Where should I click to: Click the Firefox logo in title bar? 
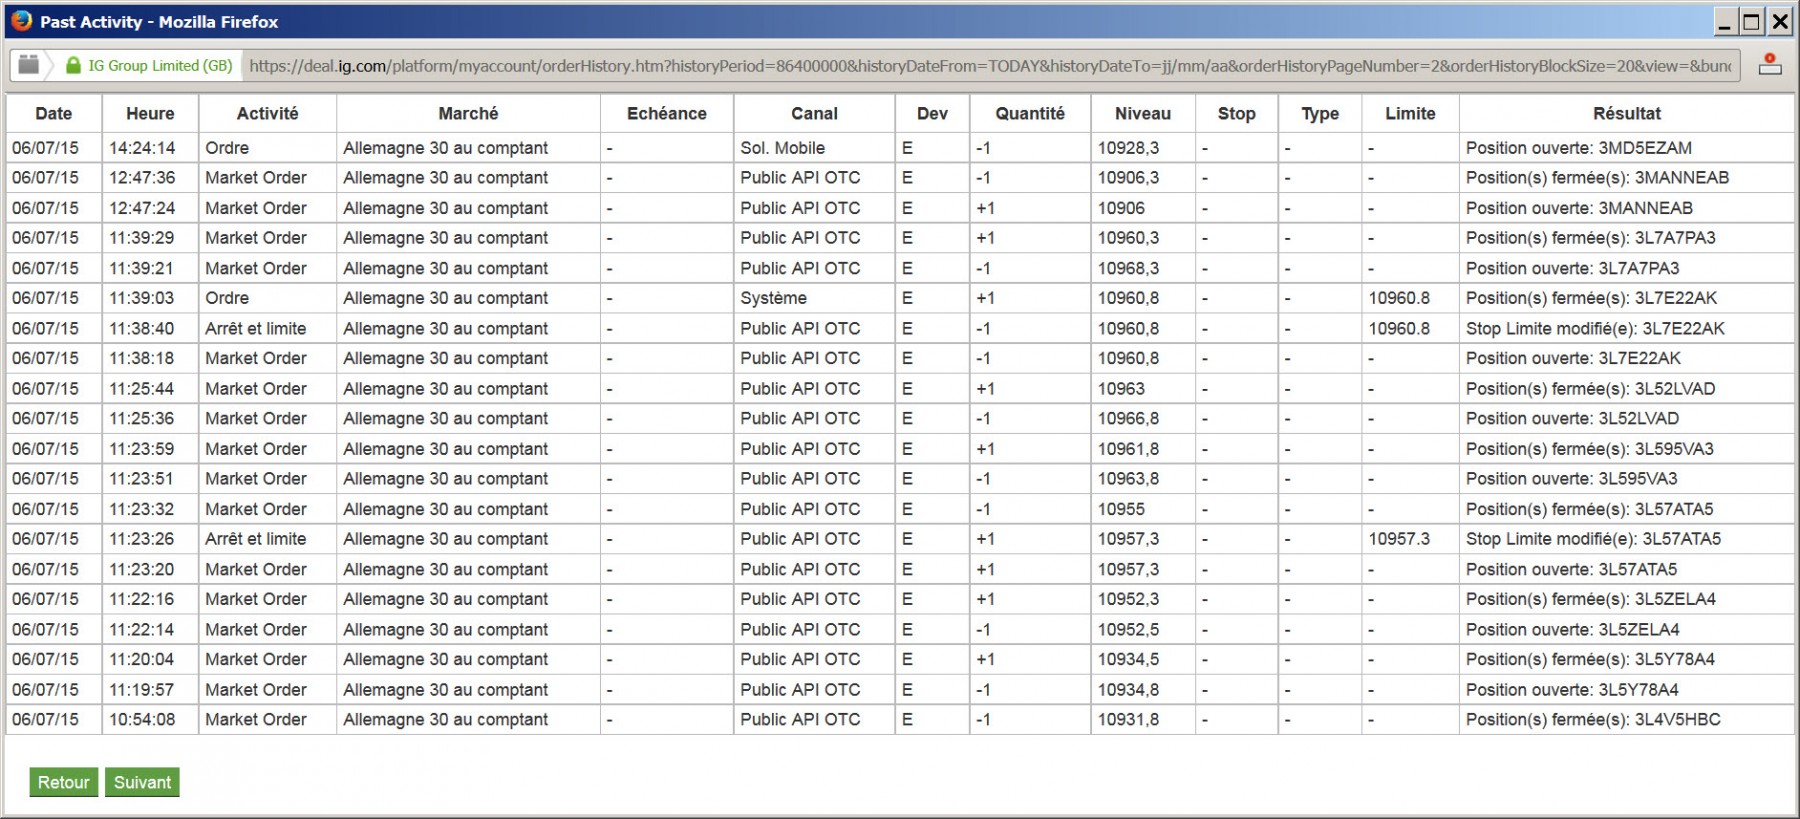pos(21,21)
